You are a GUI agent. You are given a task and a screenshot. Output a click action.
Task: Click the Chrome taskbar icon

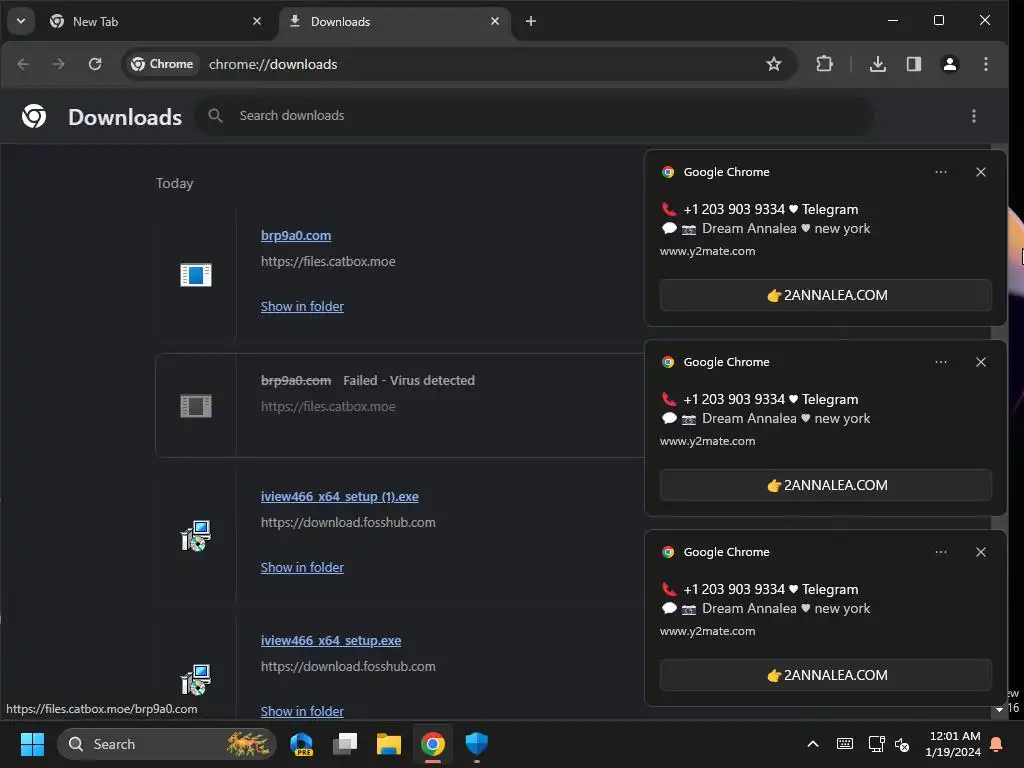(x=432, y=744)
